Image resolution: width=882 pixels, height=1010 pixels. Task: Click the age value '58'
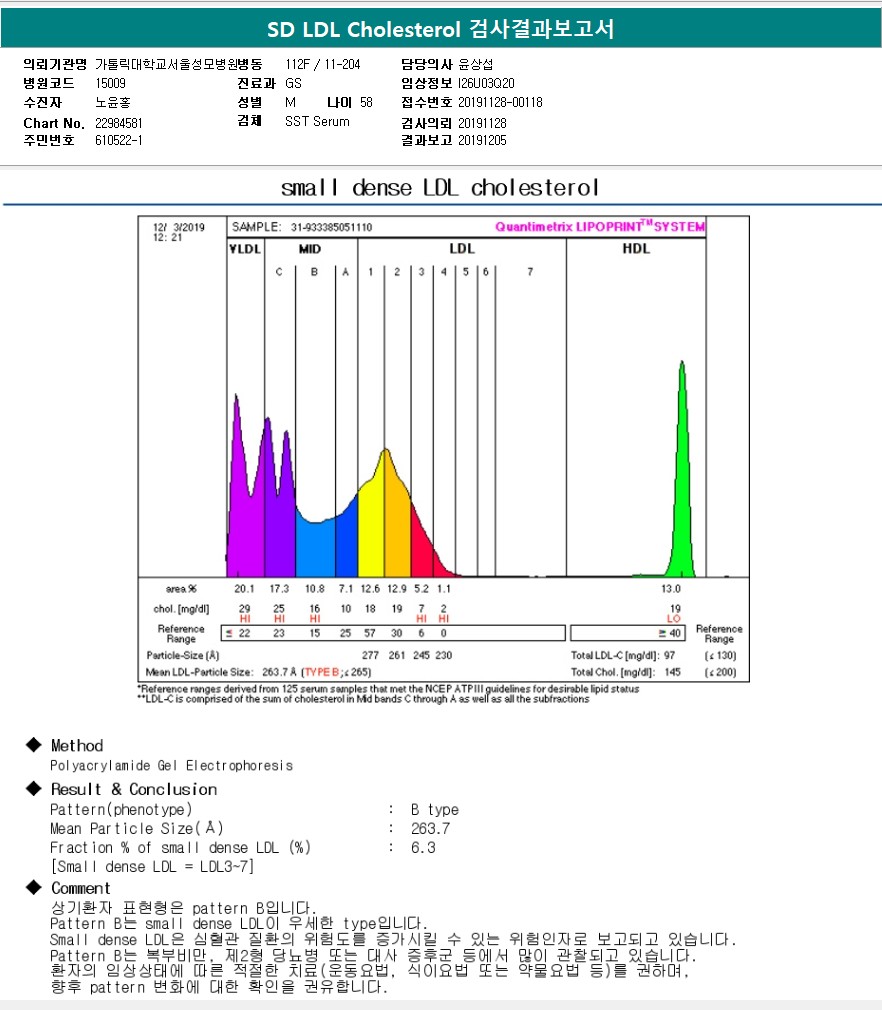point(367,102)
